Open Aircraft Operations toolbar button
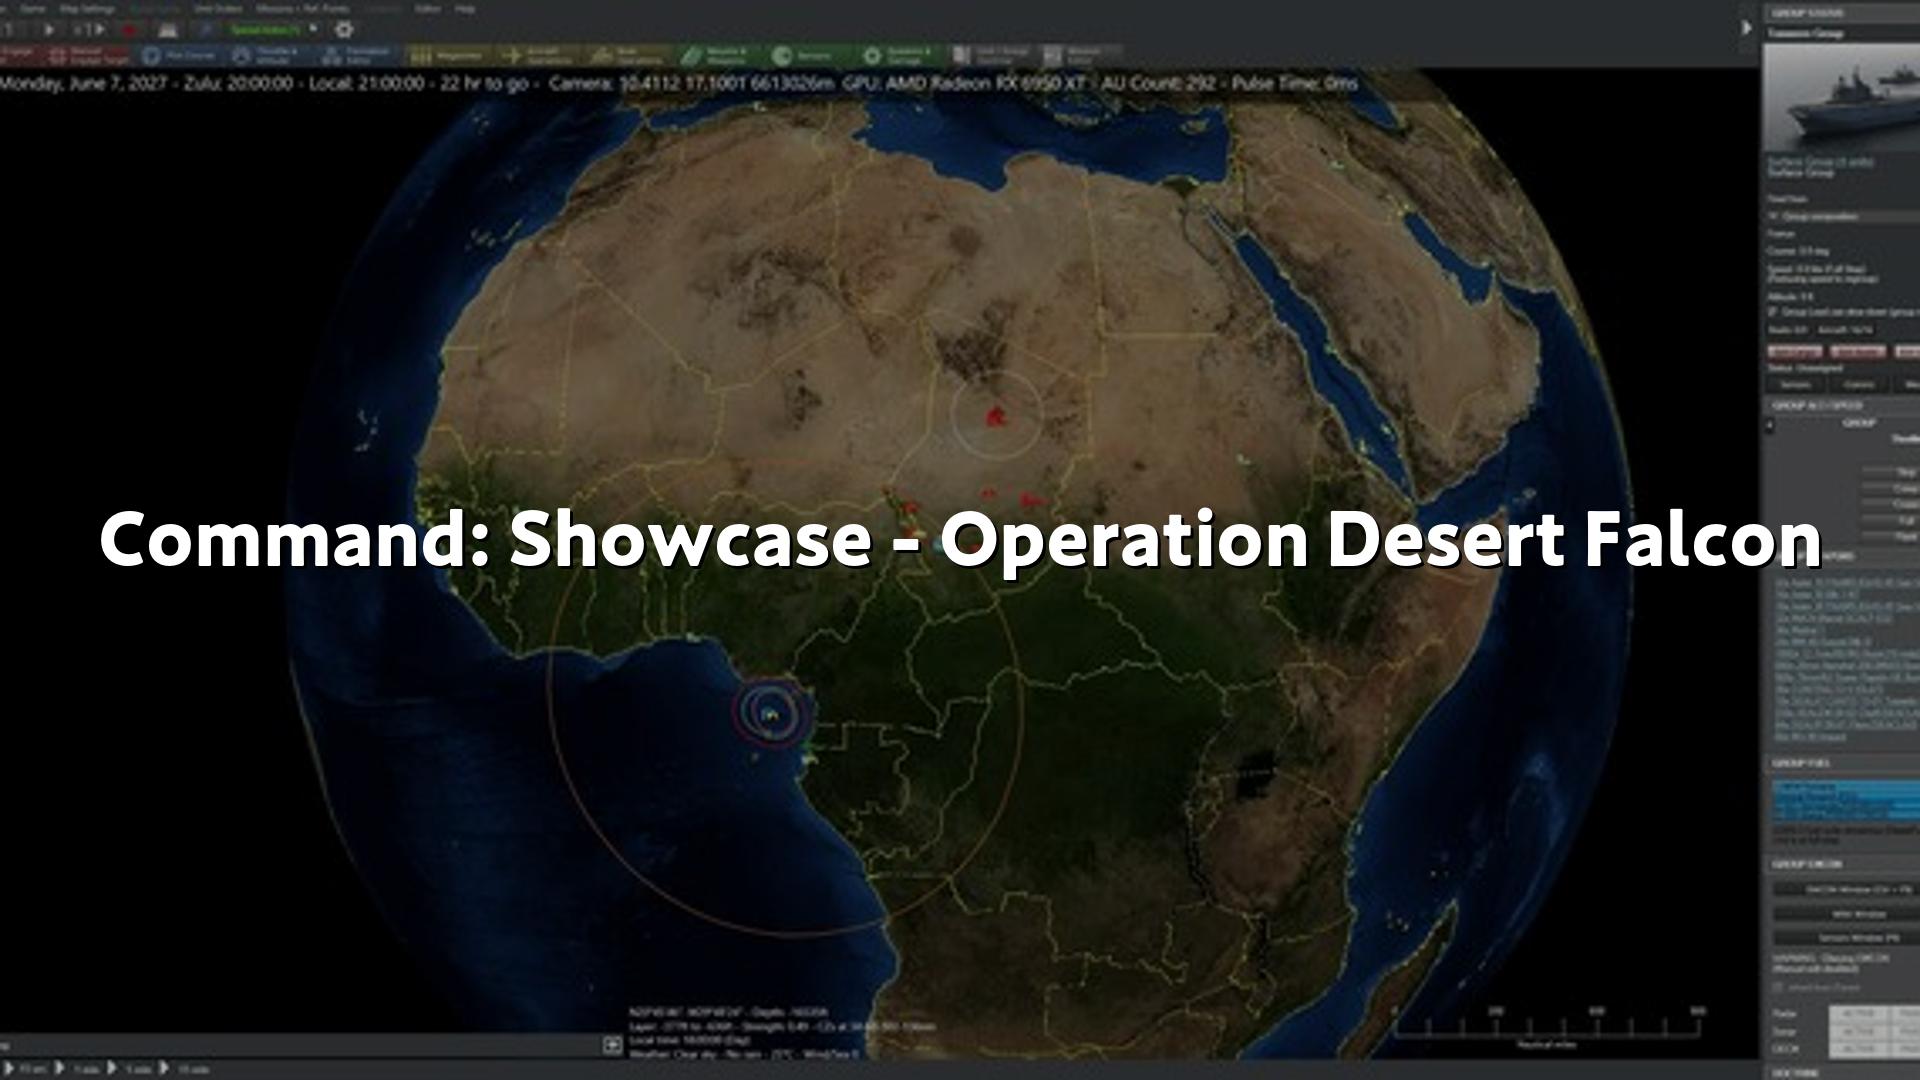 point(538,56)
